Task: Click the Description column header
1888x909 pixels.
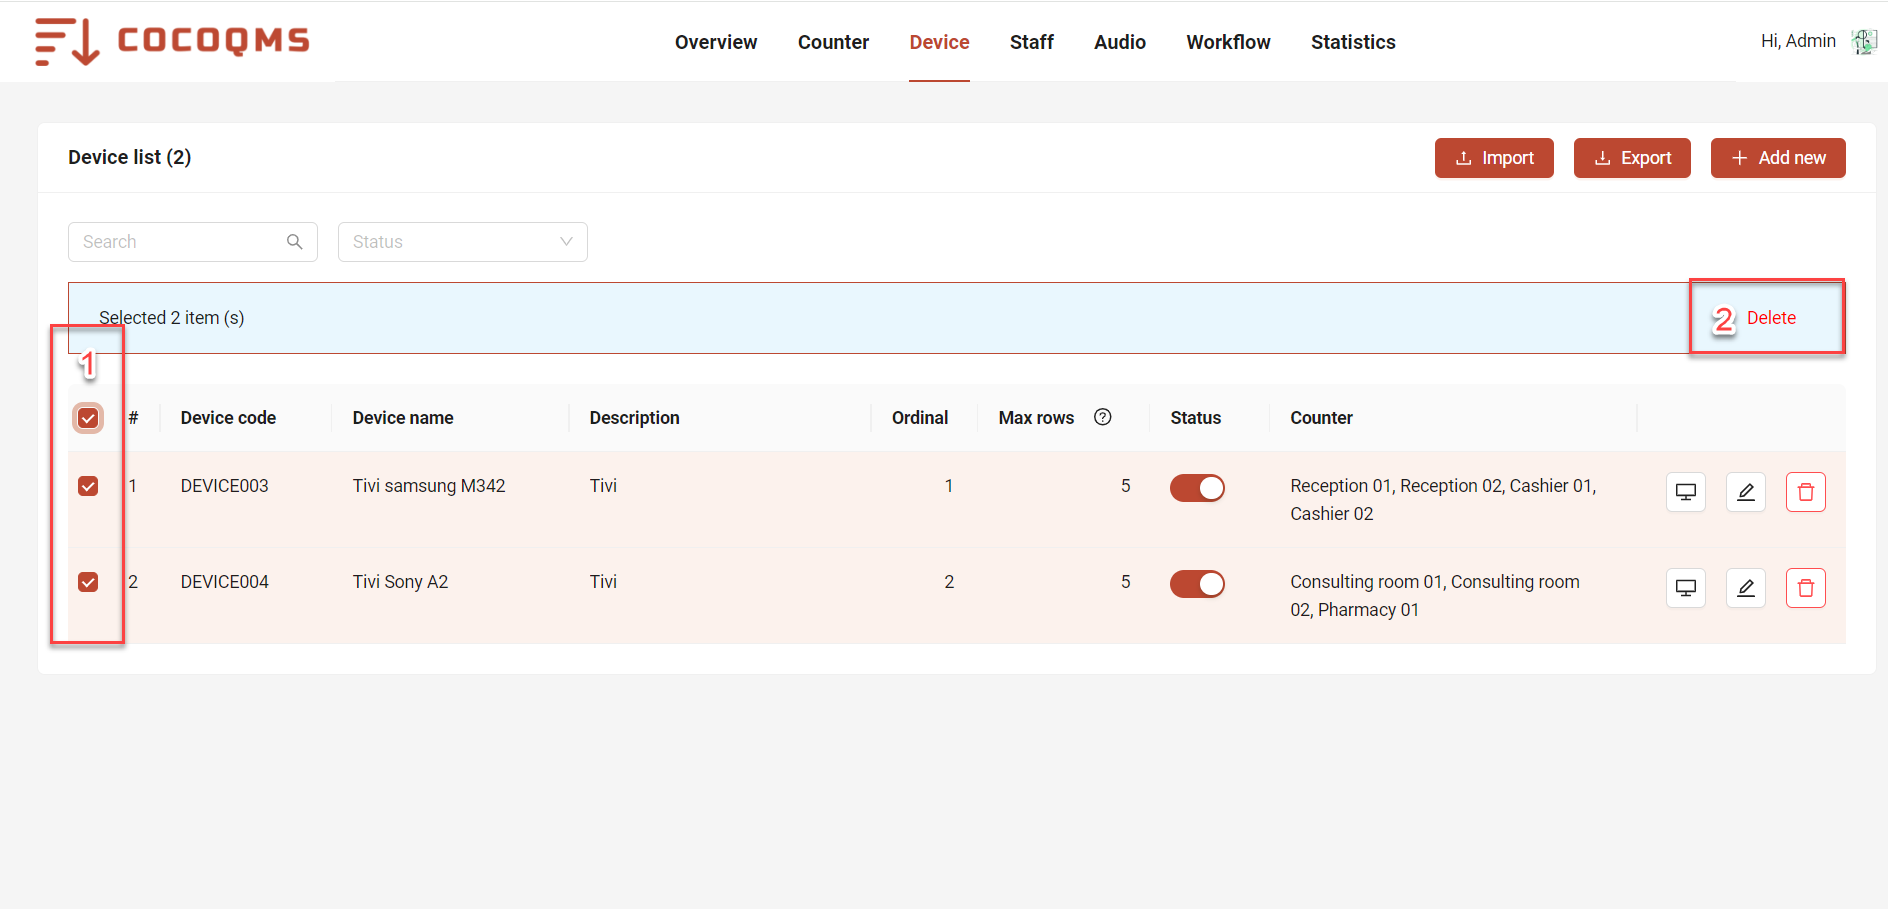Action: 634,418
